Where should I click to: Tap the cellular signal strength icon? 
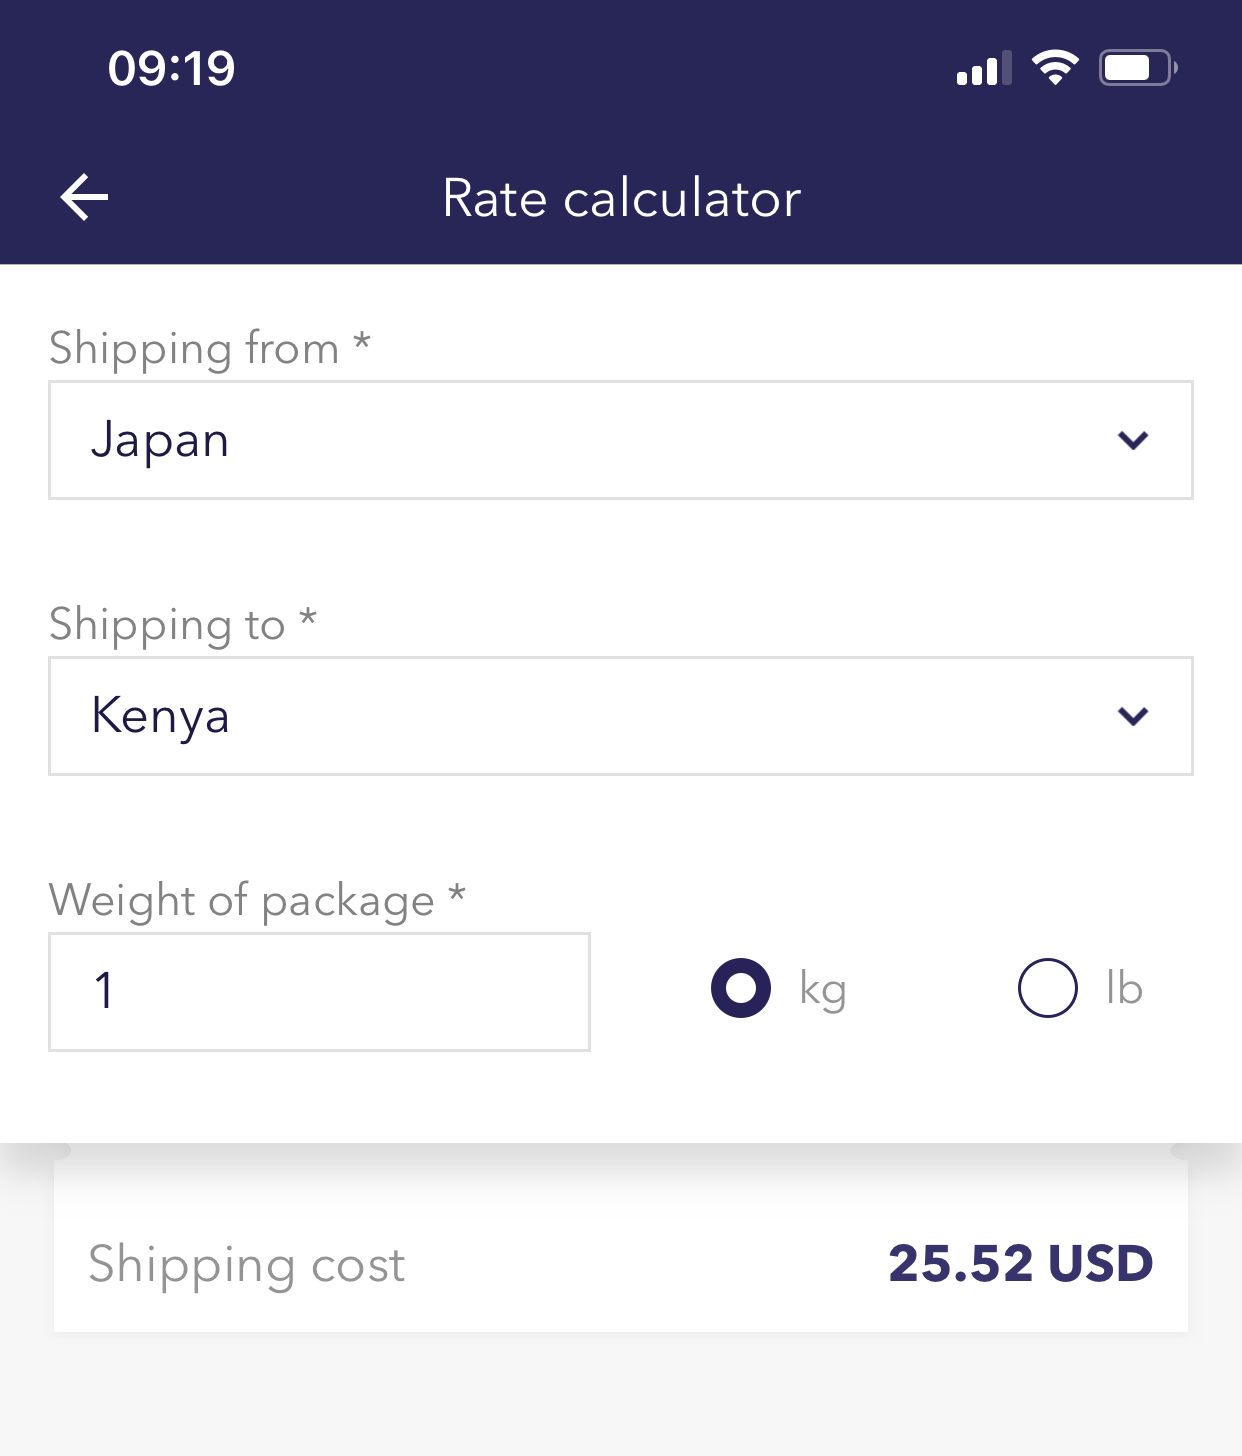(983, 69)
